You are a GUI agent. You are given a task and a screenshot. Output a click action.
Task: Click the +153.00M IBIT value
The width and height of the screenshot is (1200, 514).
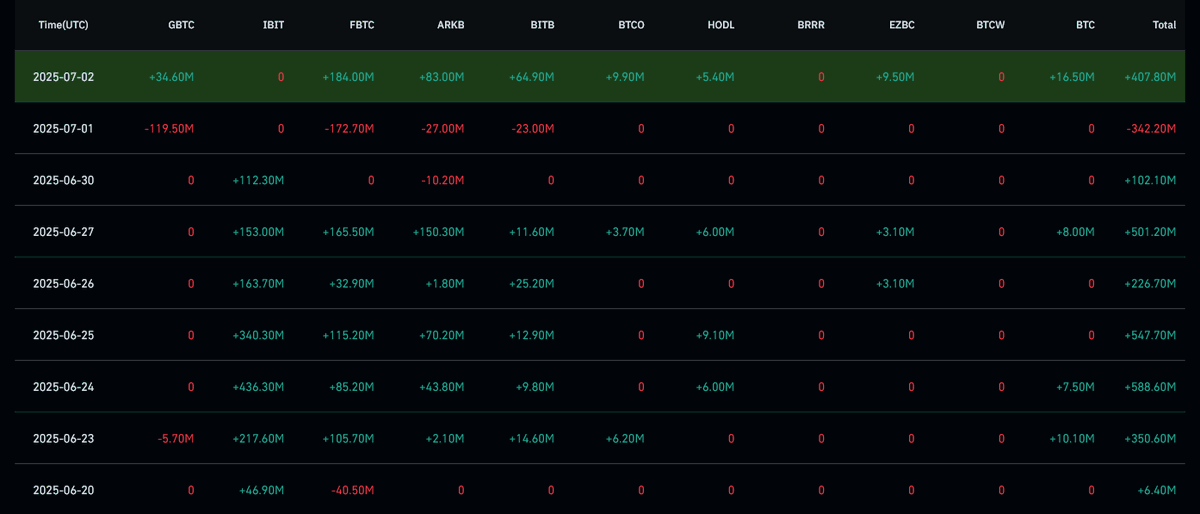258,232
